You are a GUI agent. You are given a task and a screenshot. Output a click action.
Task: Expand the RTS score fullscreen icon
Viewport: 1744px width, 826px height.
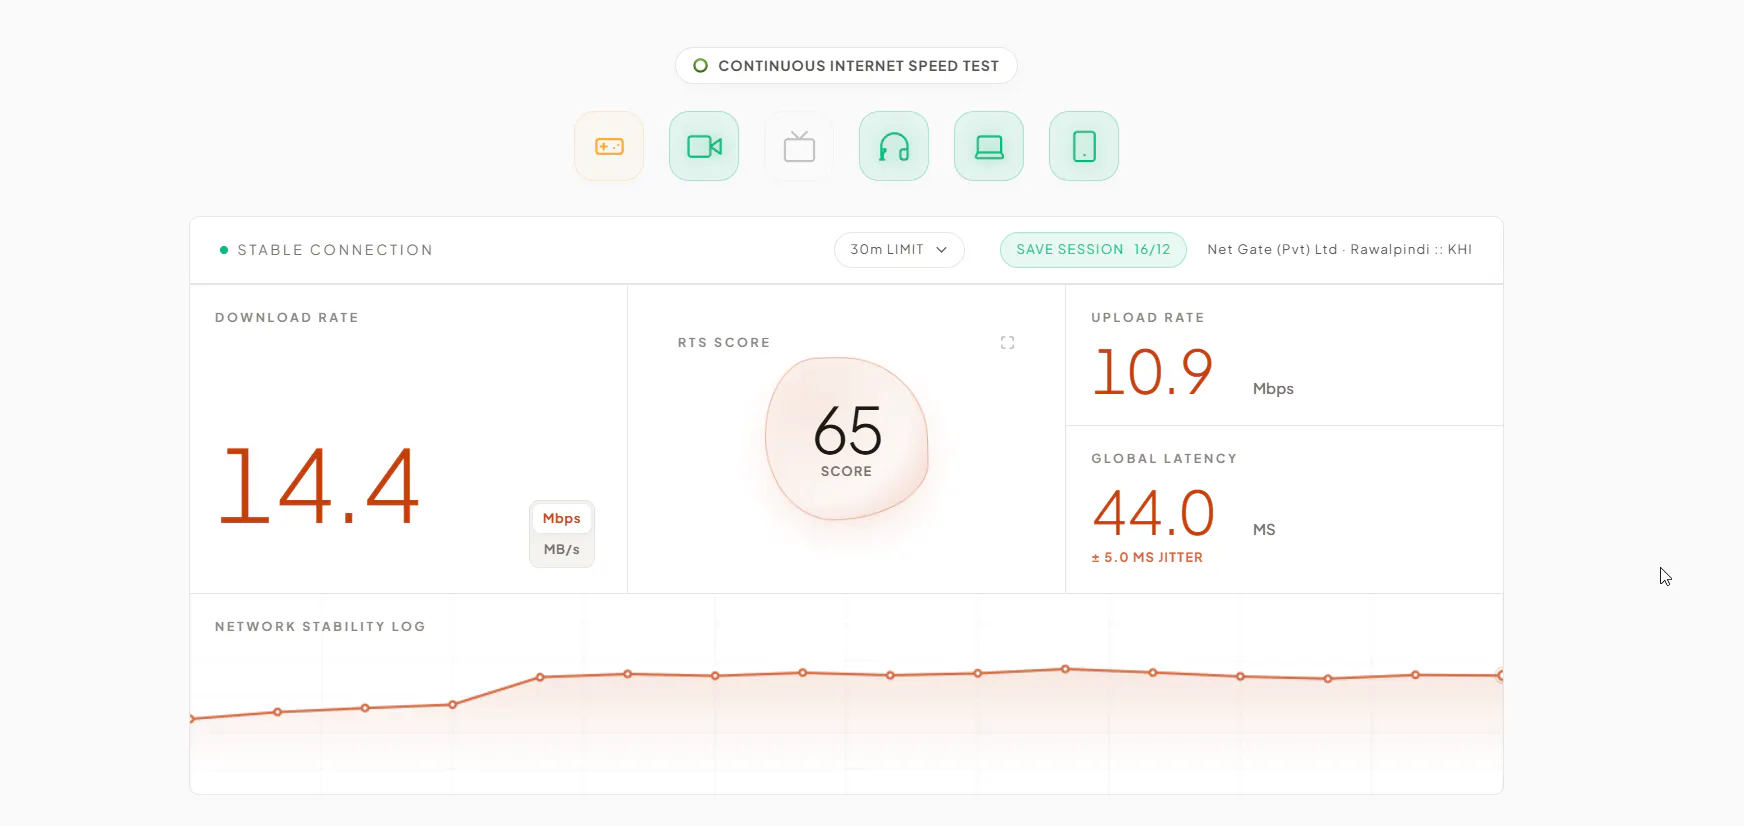pos(1007,343)
